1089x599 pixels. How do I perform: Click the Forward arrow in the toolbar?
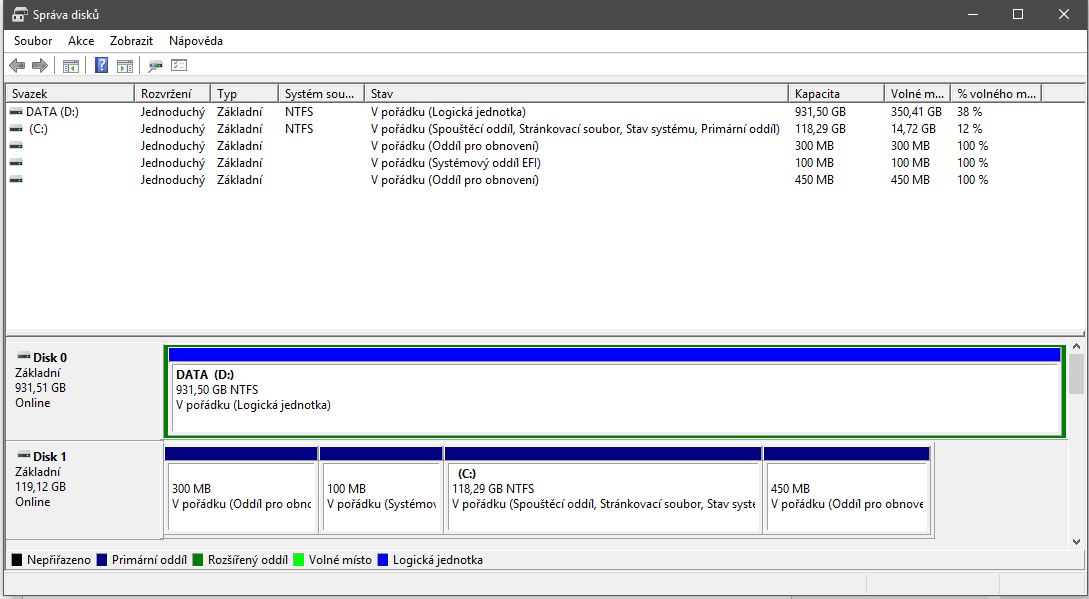click(x=40, y=66)
